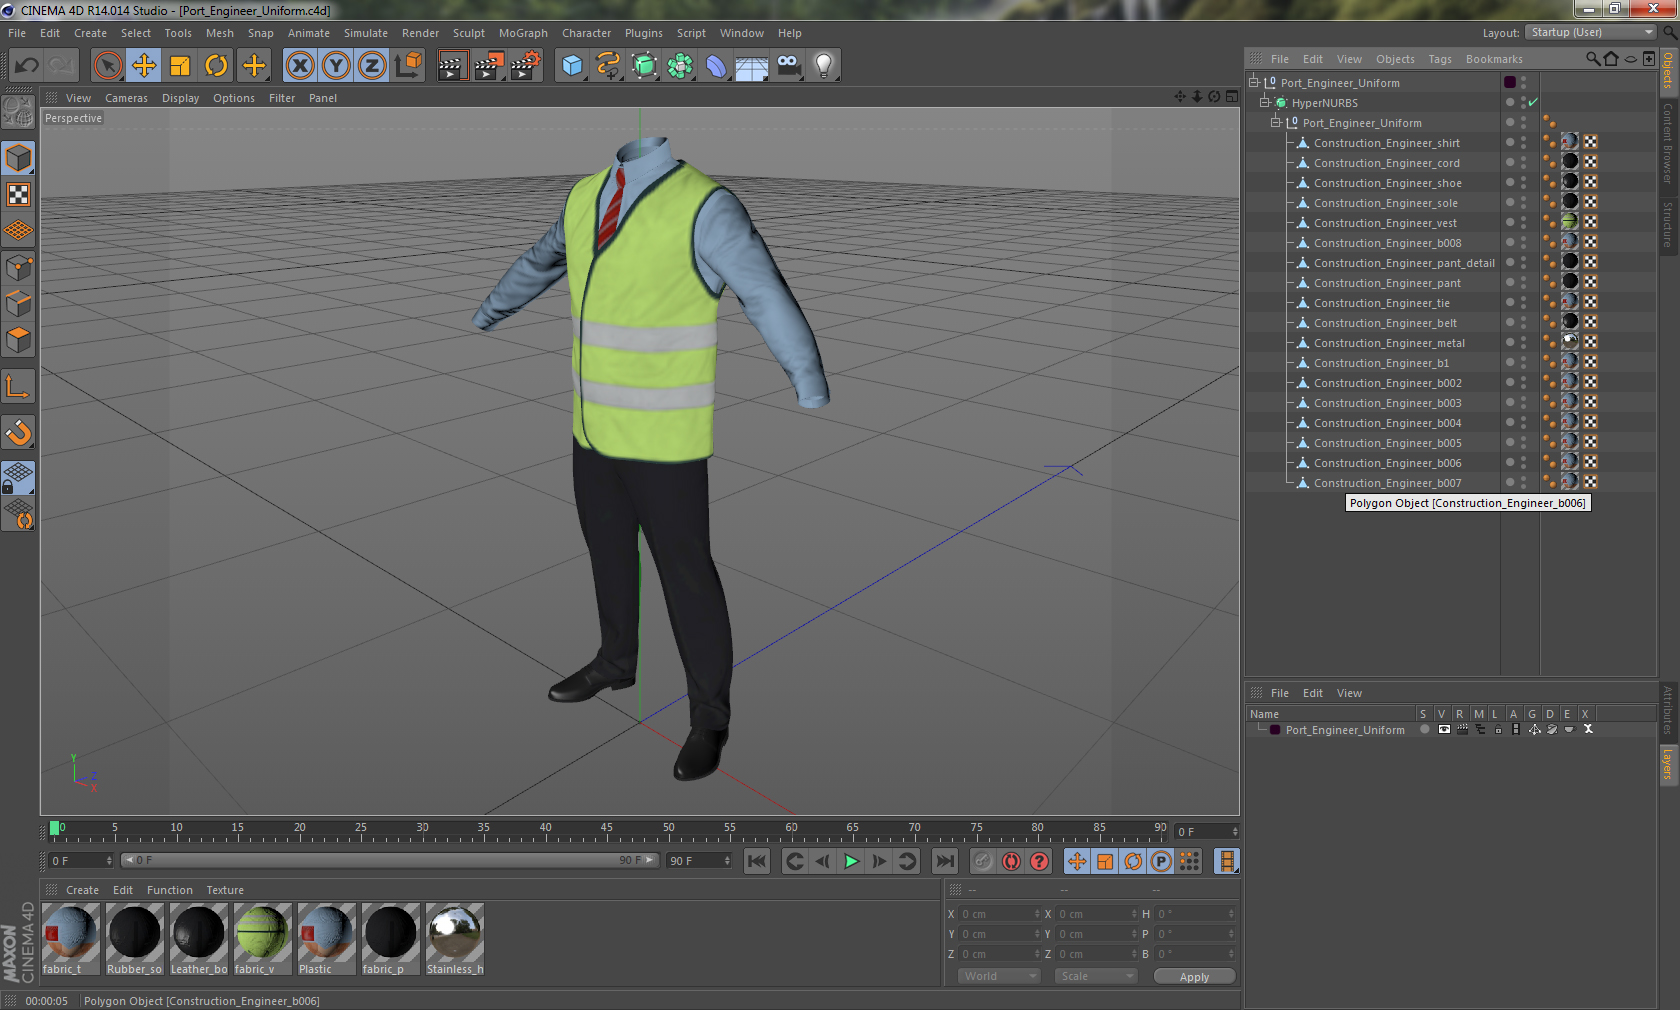1680x1010 pixels.
Task: Go to start of animation
Action: (x=757, y=861)
